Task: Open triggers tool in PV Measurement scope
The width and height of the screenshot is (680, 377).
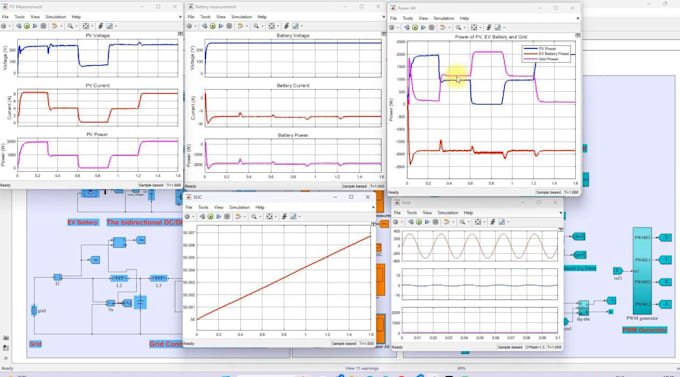Action: click(x=101, y=26)
